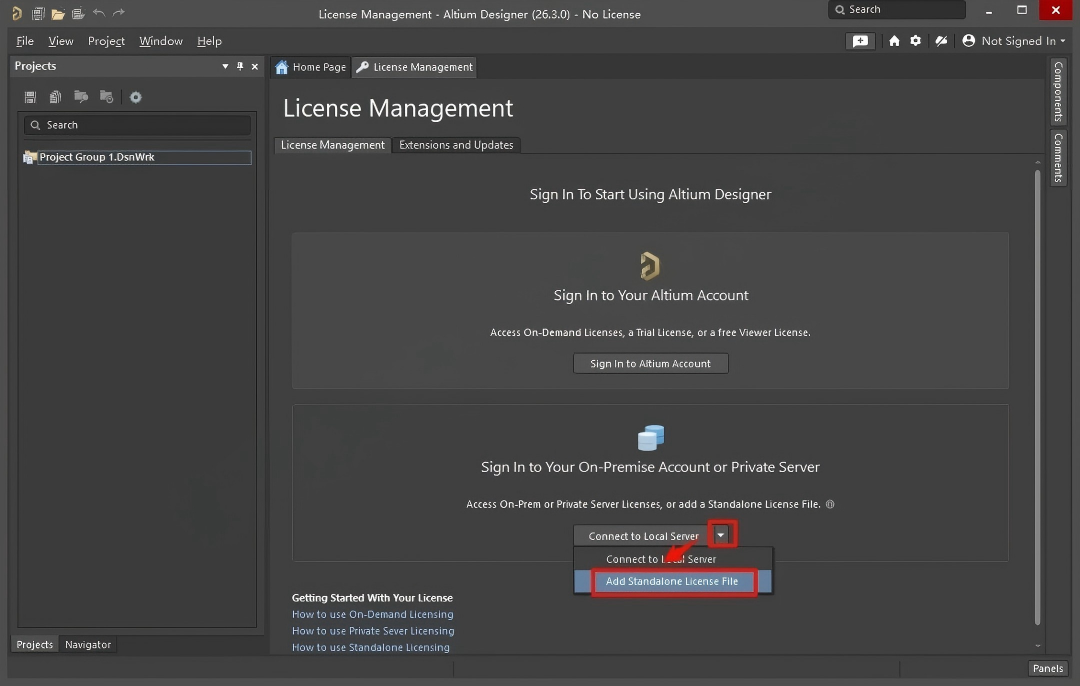Switch to Extensions and Updates tab

click(x=456, y=145)
